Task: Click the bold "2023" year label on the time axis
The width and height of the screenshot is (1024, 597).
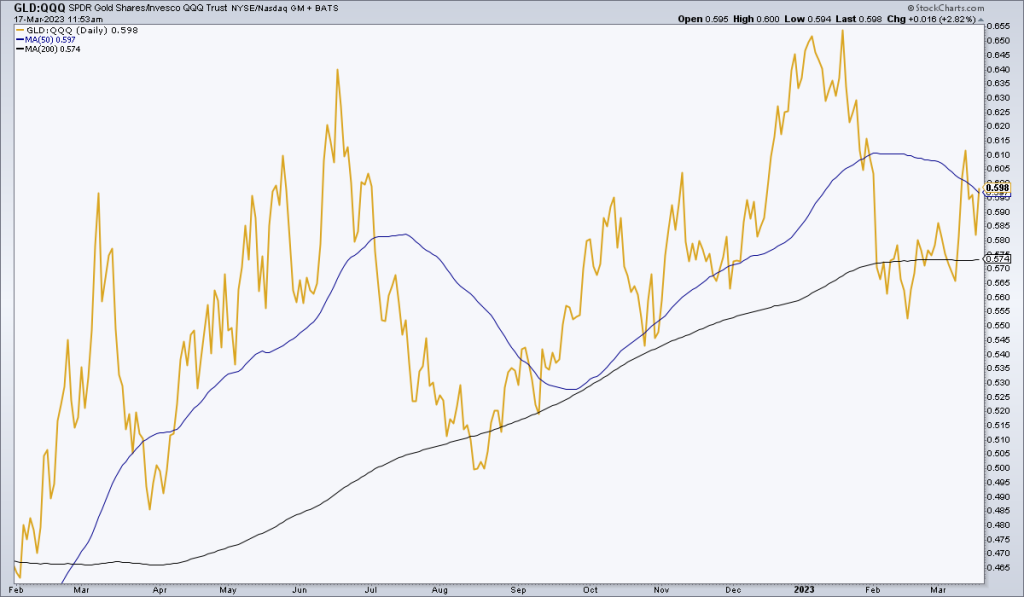Action: coord(804,590)
